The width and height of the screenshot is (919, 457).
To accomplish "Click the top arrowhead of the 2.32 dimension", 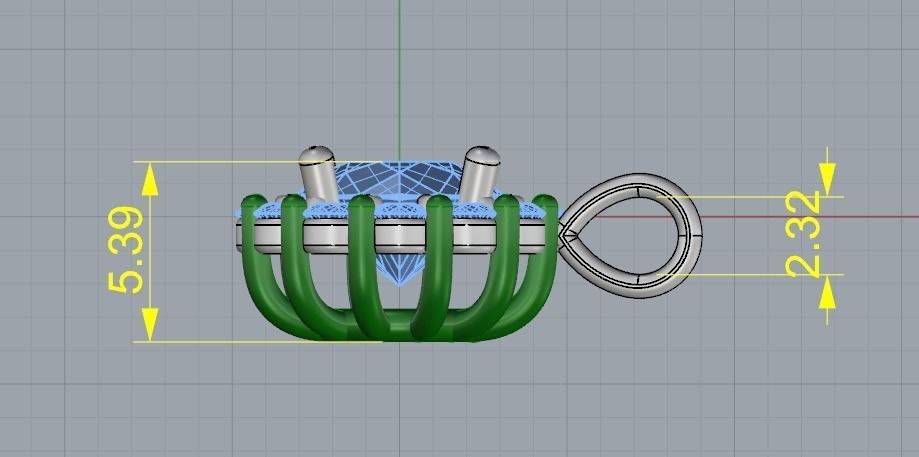I will (827, 179).
